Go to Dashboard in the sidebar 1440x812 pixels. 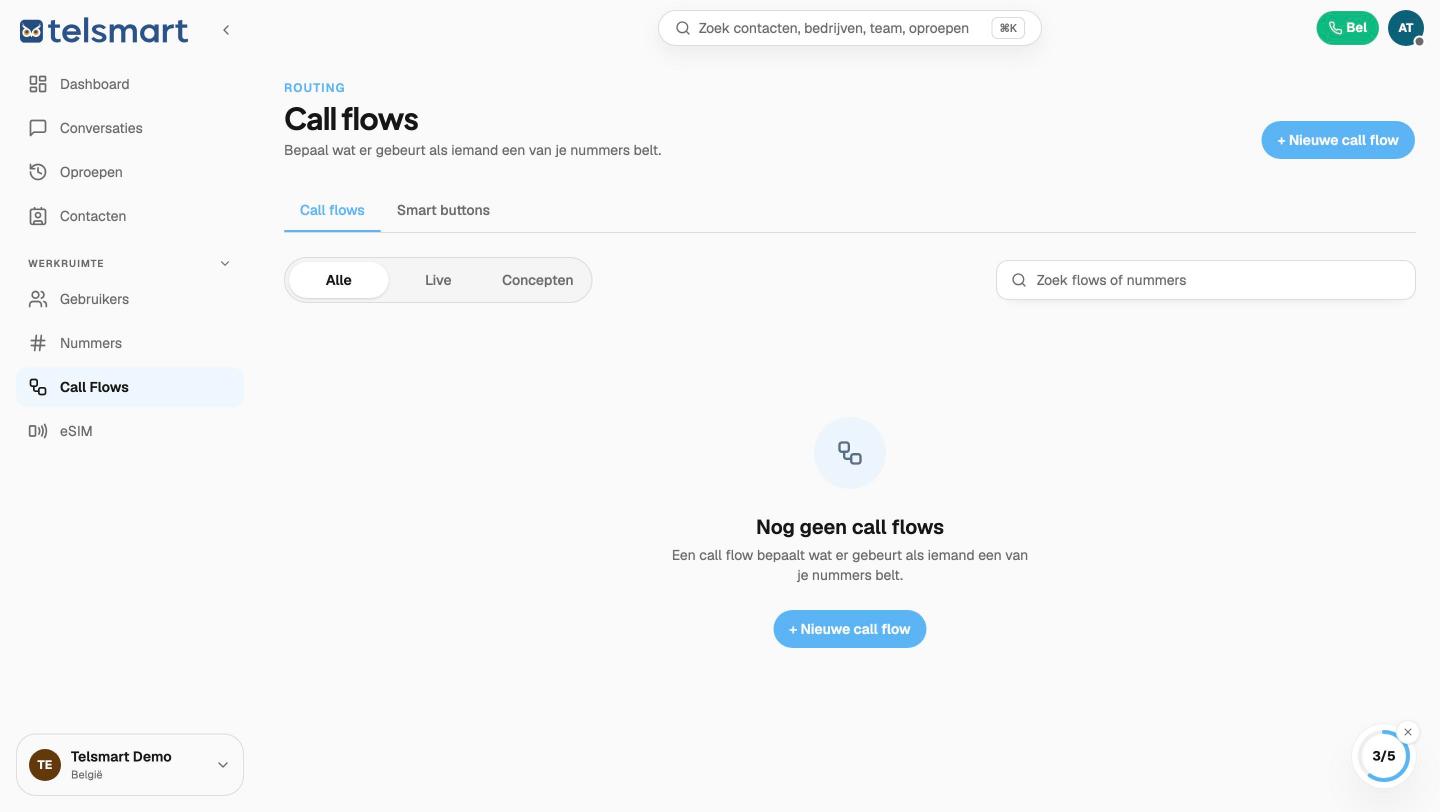[130, 84]
